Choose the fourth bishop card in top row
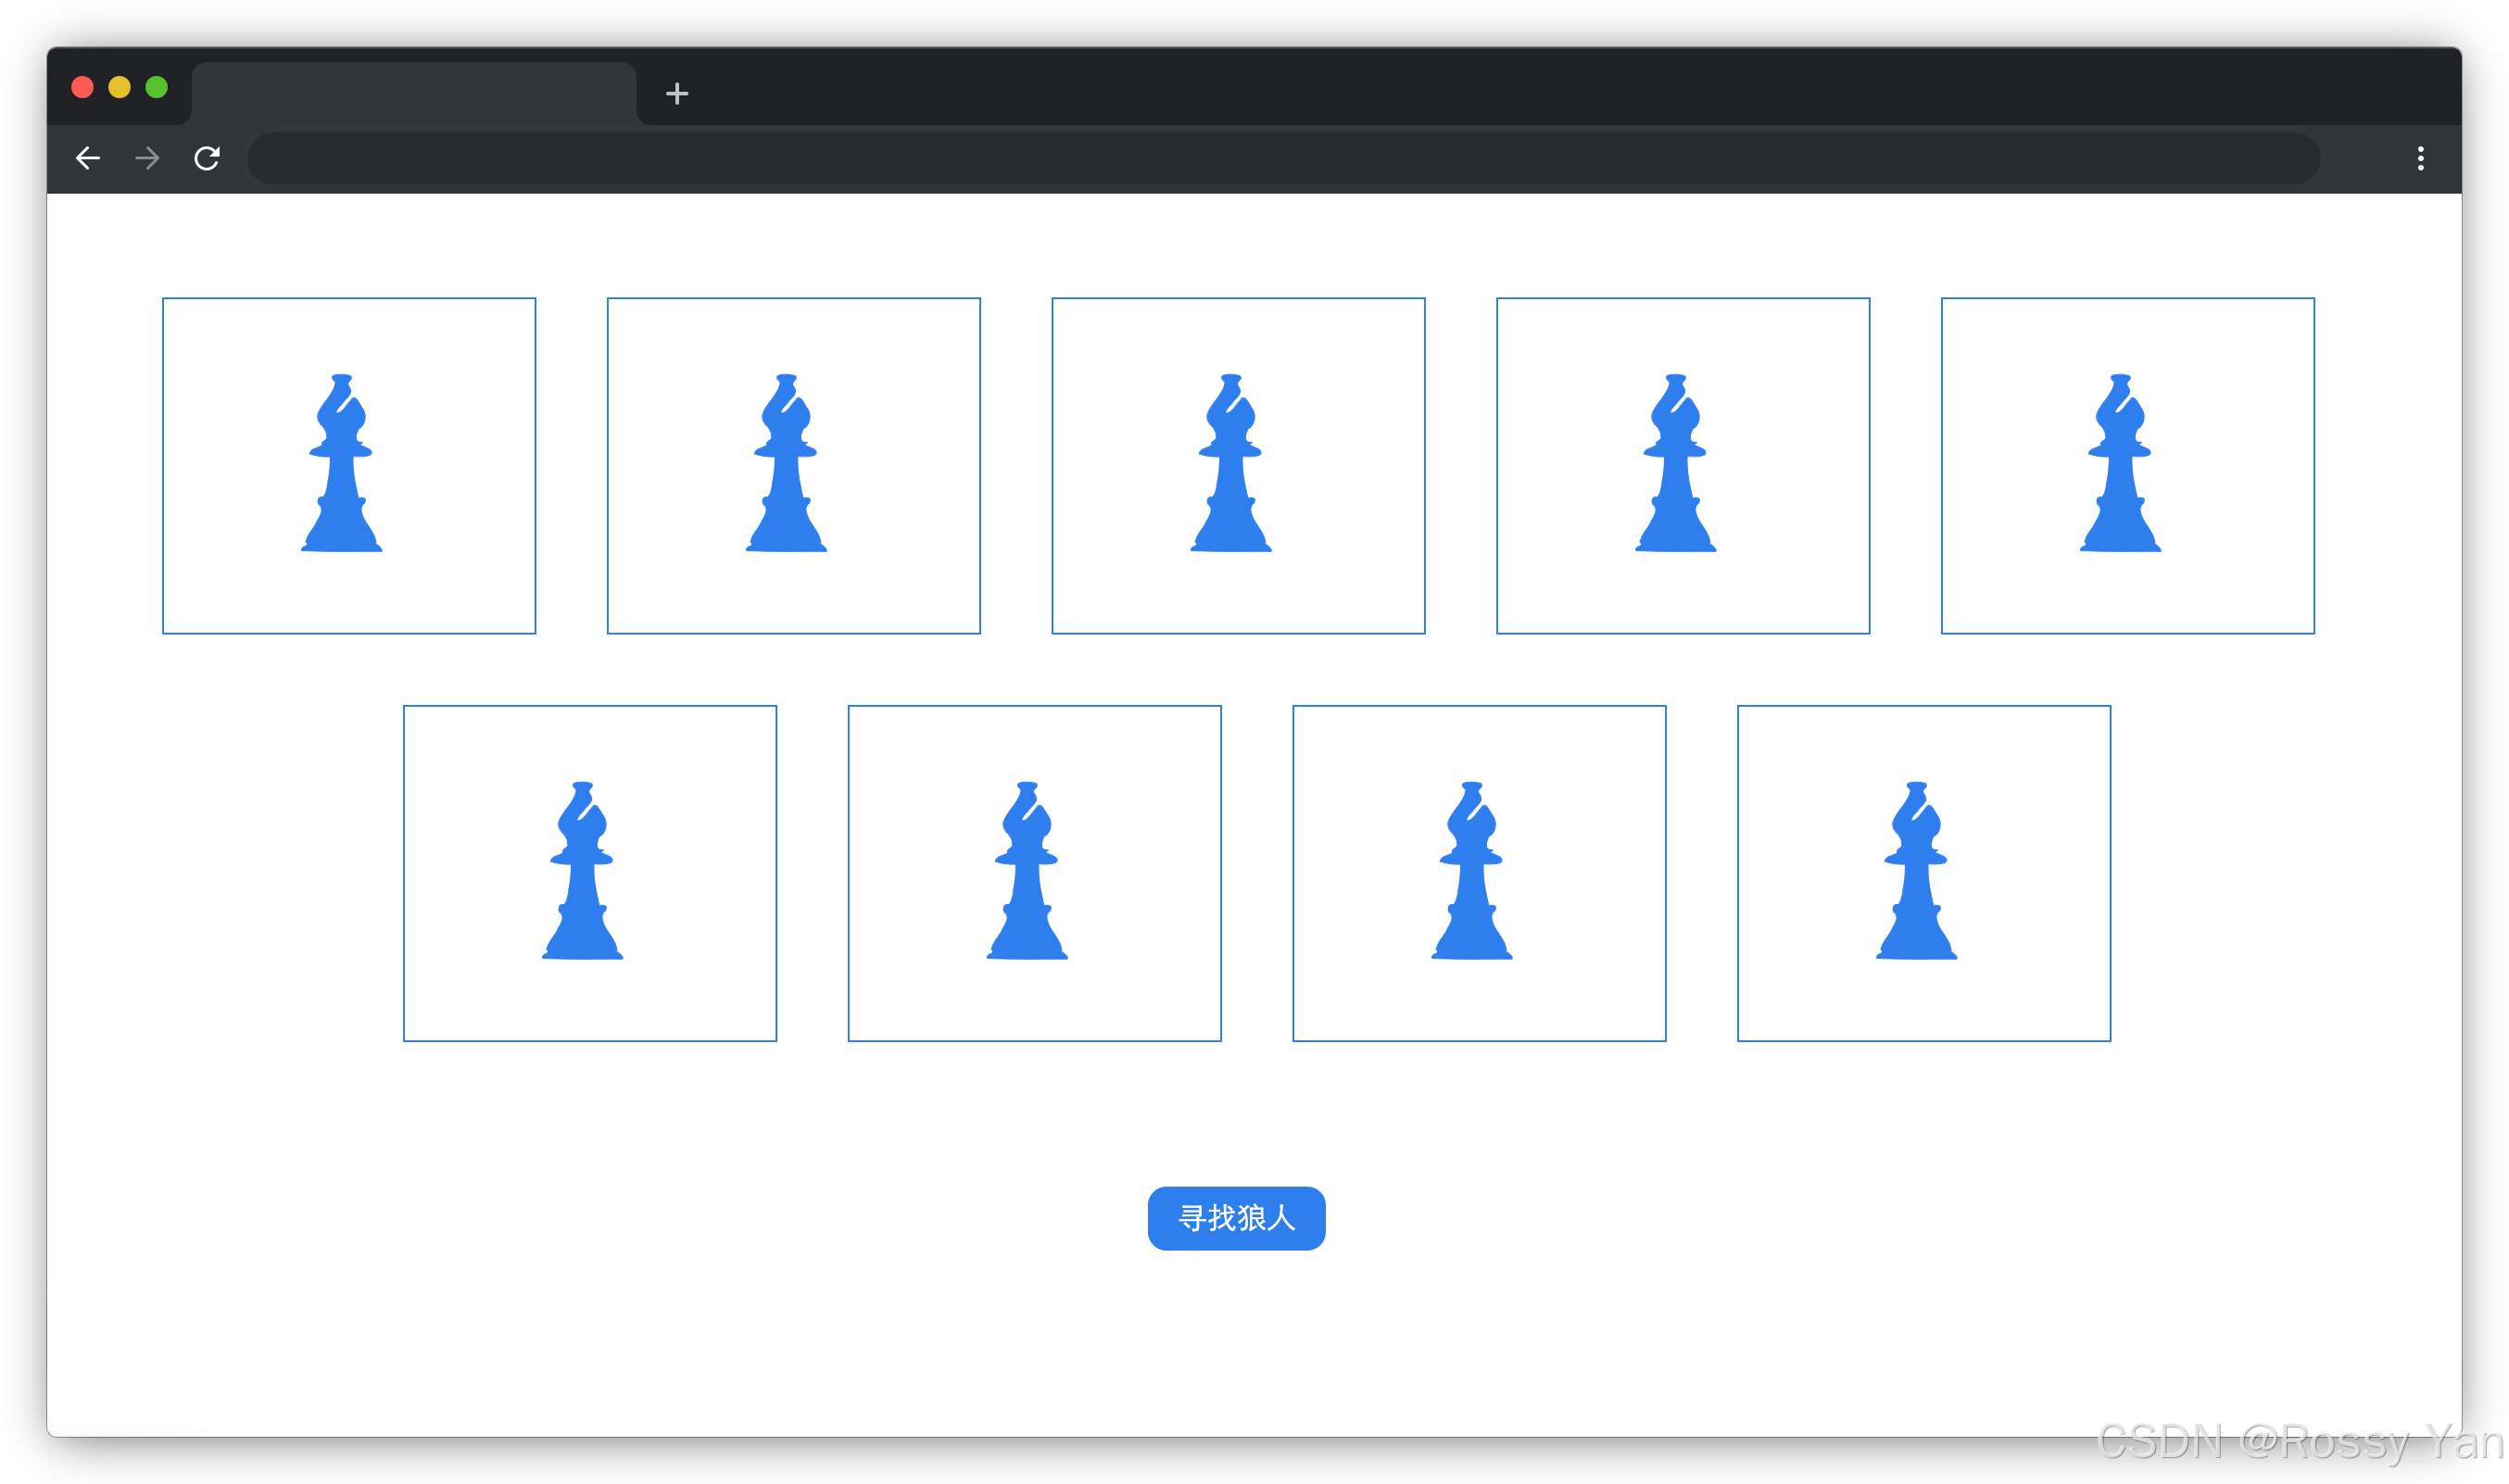This screenshot has width=2509, height=1484. 1682,465
